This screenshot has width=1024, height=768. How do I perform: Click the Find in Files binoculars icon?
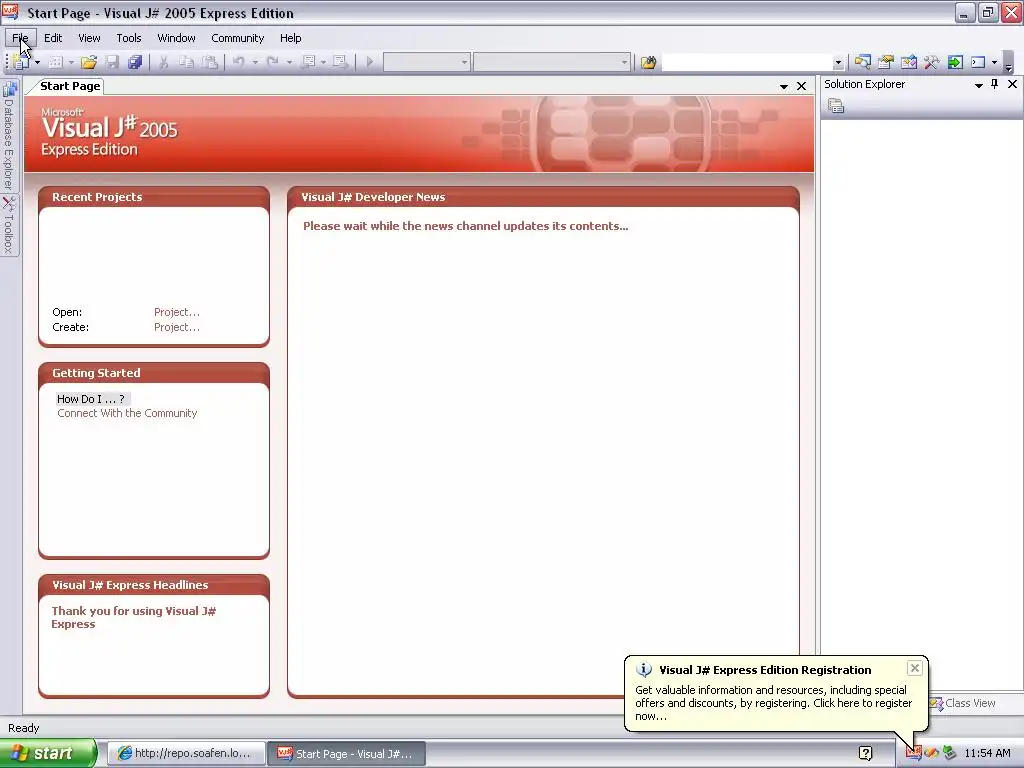[x=648, y=62]
